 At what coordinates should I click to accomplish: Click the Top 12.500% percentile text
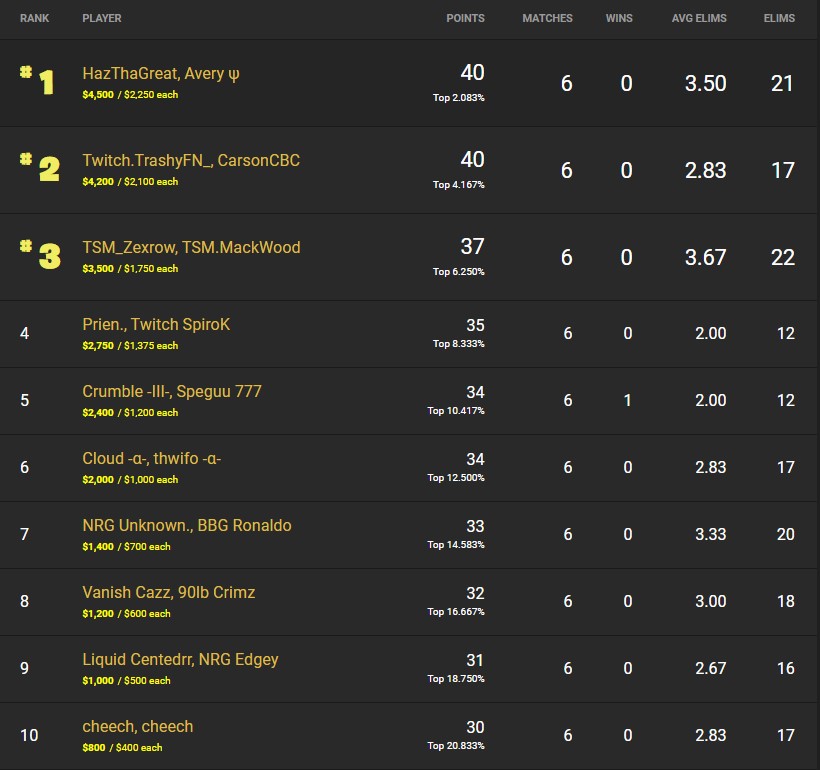point(456,478)
